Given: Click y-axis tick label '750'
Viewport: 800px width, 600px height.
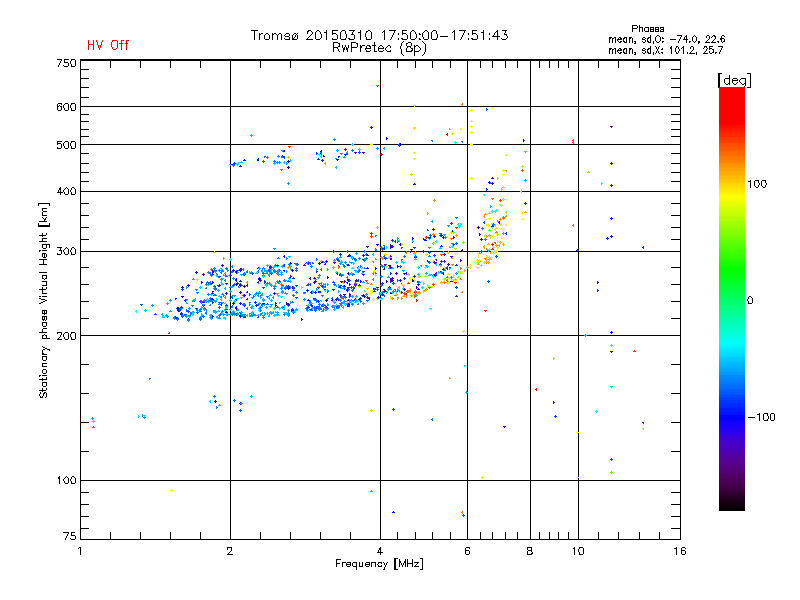Looking at the screenshot, I should tap(66, 63).
